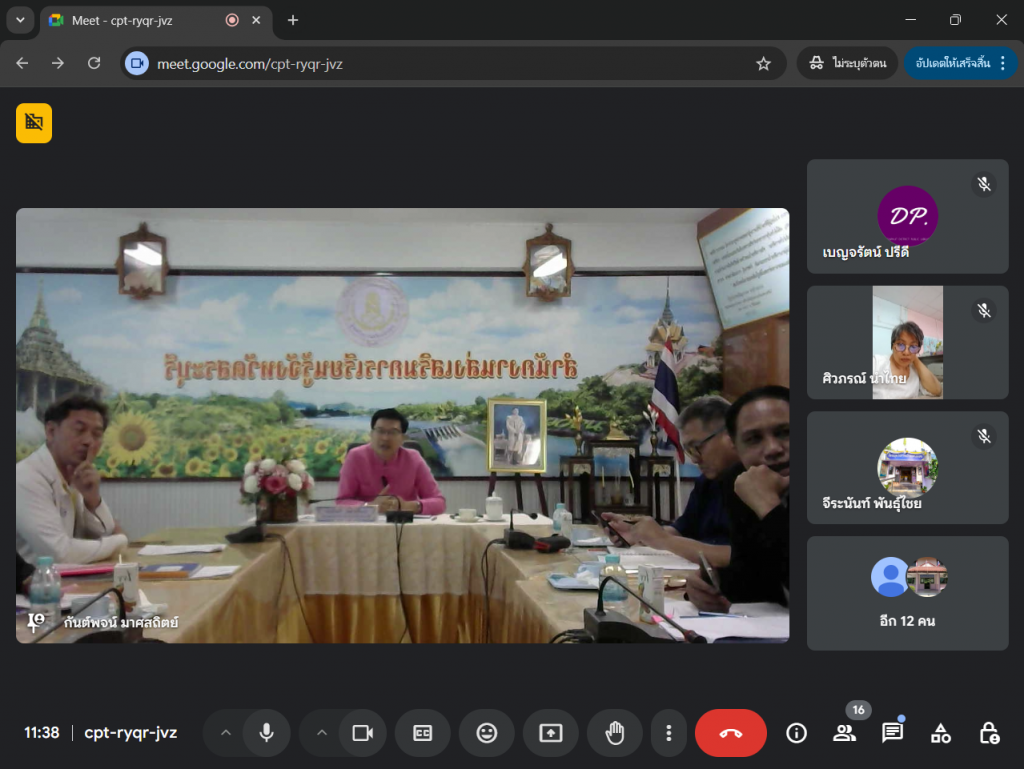
Task: Open the chat messages panel
Action: [892, 733]
